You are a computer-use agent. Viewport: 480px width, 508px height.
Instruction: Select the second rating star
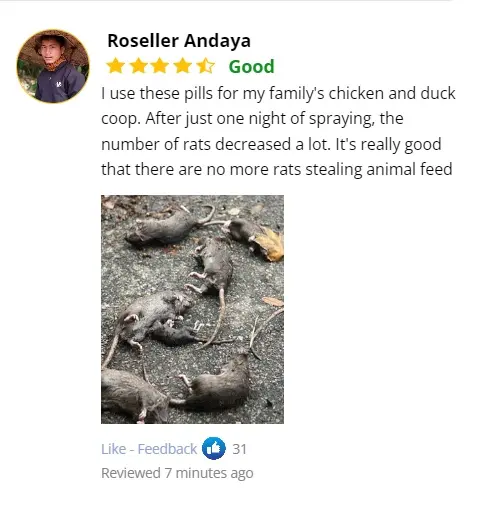coord(138,66)
